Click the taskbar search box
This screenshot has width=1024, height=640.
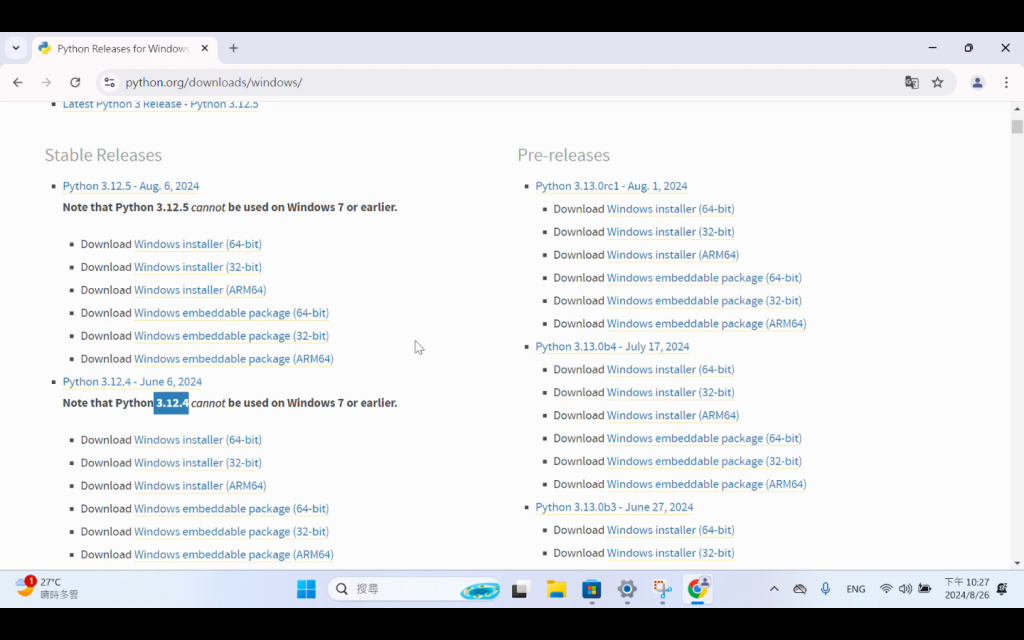[415, 589]
